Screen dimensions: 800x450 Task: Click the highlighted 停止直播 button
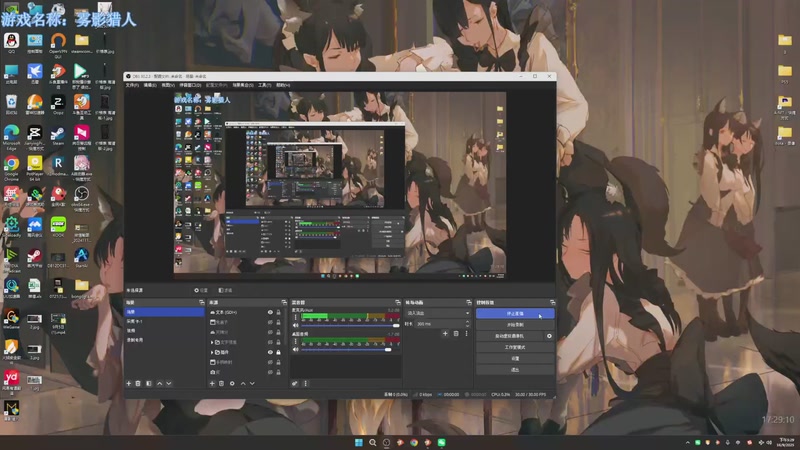(x=515, y=313)
